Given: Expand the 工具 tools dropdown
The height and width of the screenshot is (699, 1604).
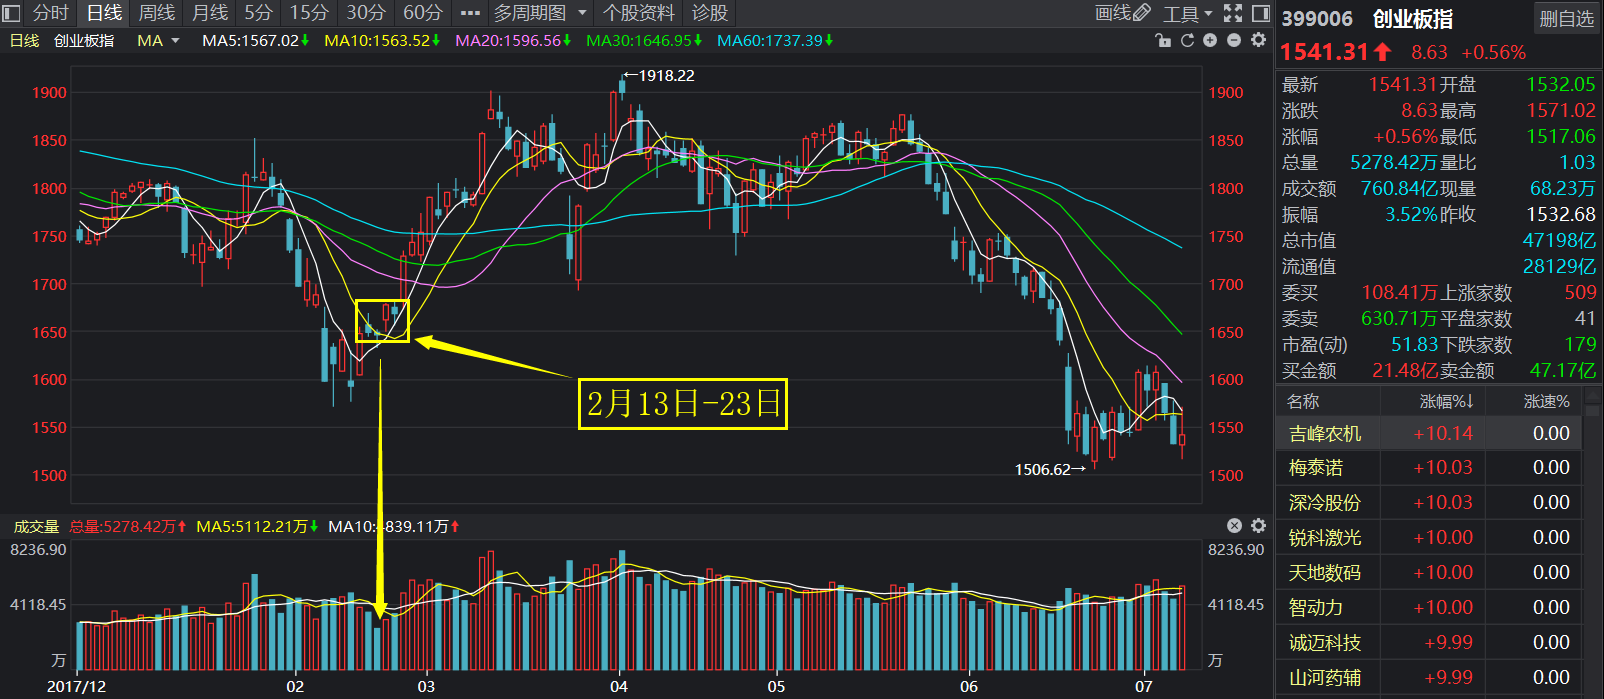Looking at the screenshot, I should [x=1187, y=13].
